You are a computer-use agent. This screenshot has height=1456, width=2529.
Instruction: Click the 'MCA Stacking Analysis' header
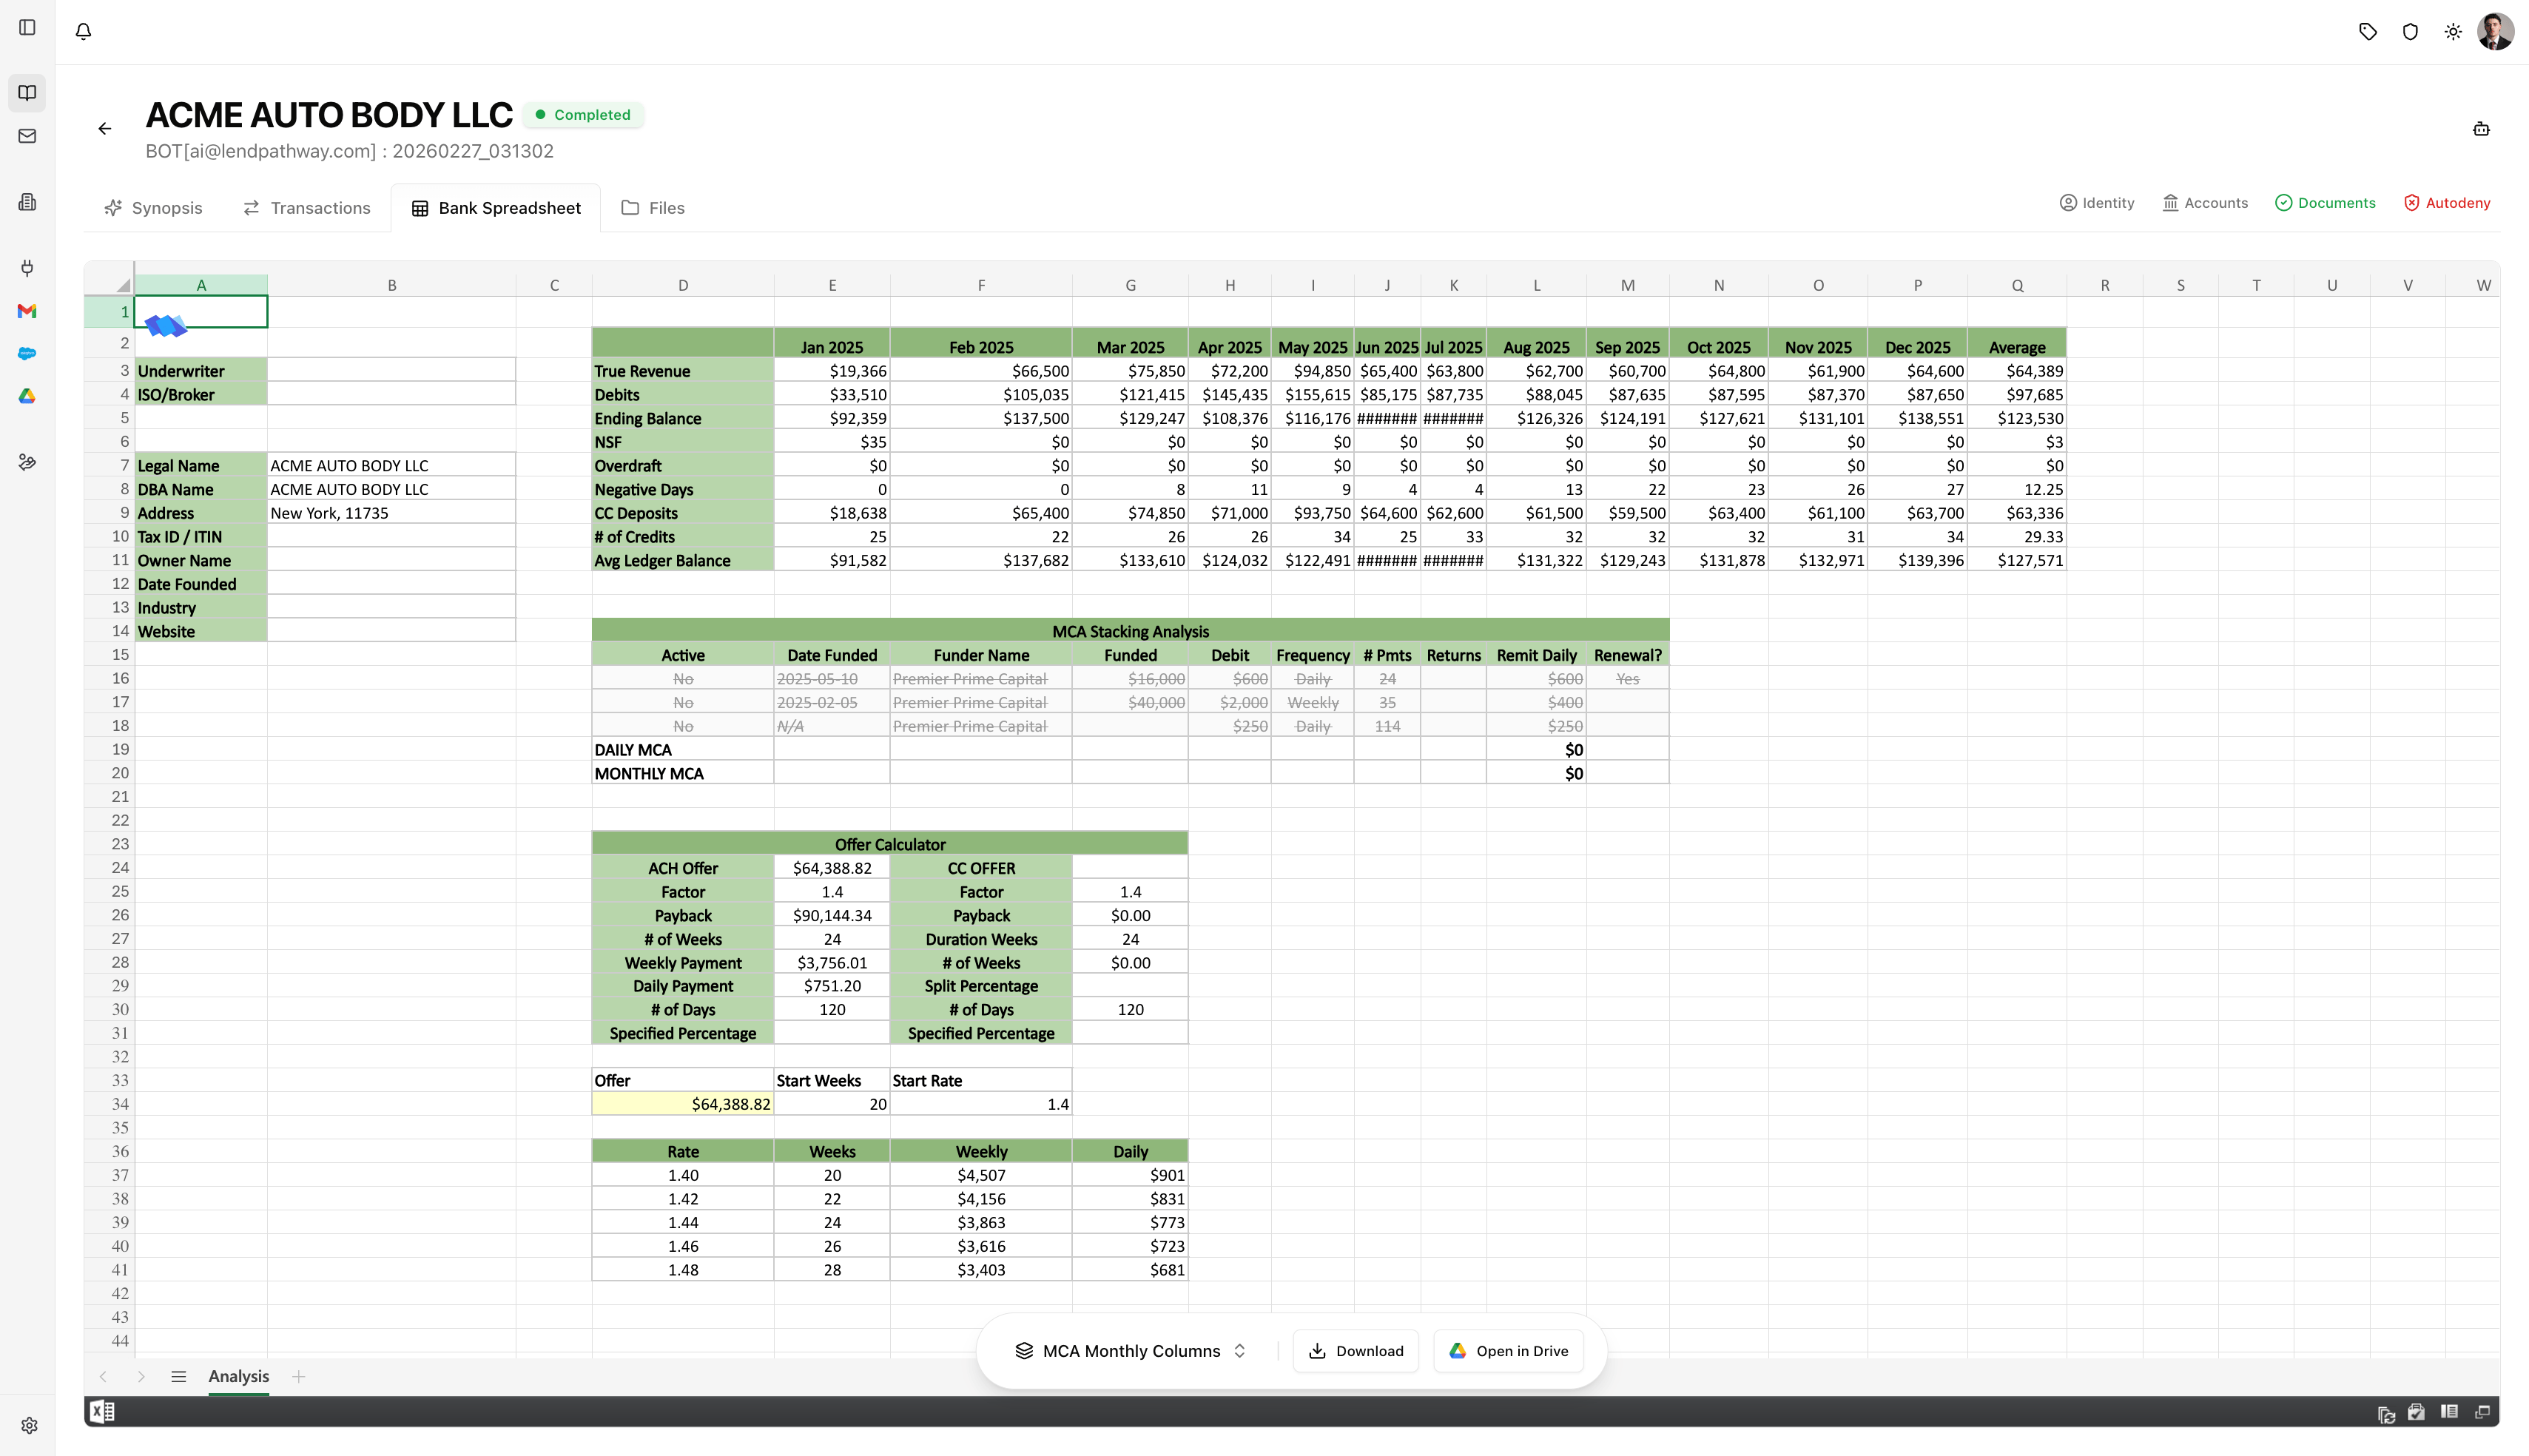point(1130,631)
